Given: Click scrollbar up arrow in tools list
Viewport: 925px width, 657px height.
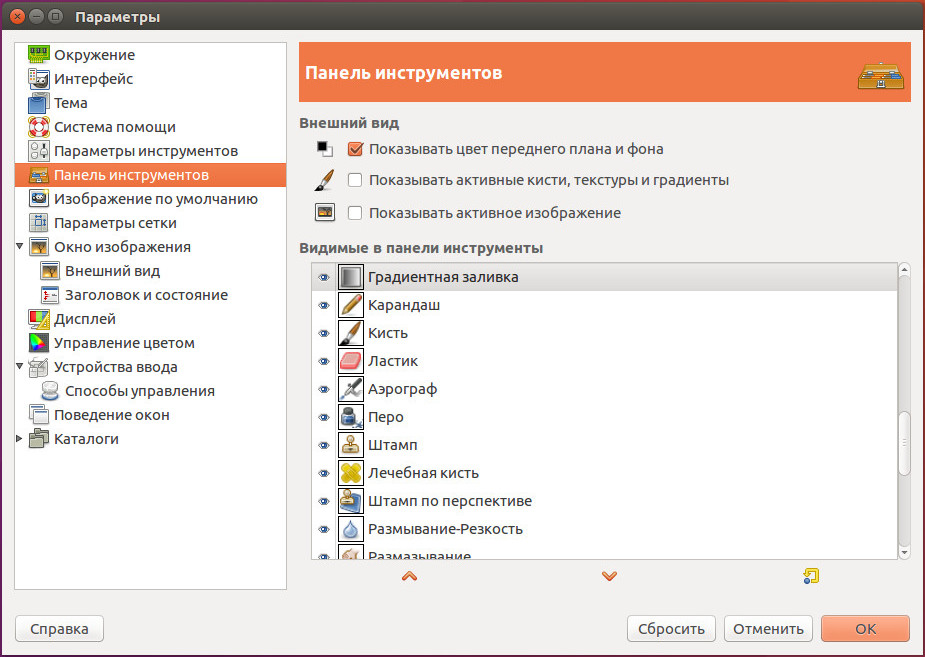Looking at the screenshot, I should pos(904,270).
